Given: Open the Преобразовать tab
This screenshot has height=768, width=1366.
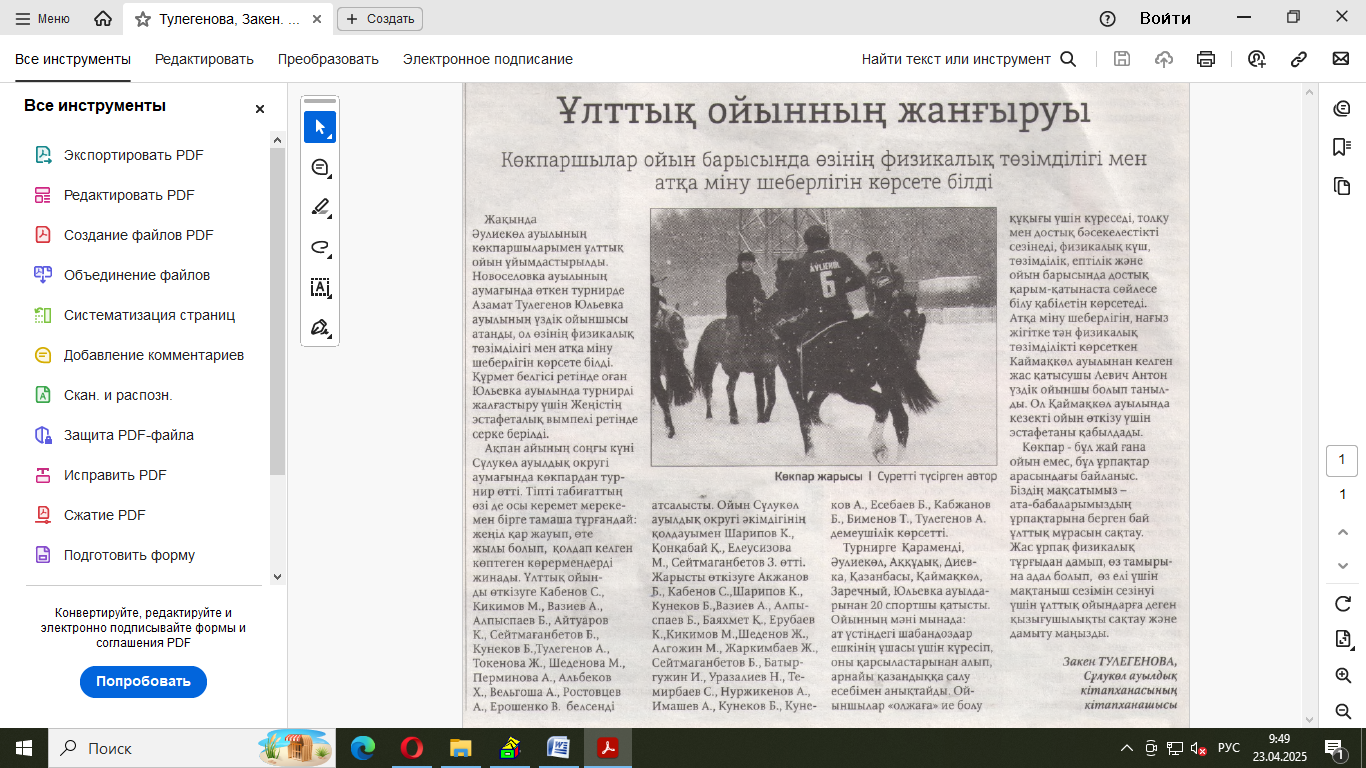Looking at the screenshot, I should 328,59.
